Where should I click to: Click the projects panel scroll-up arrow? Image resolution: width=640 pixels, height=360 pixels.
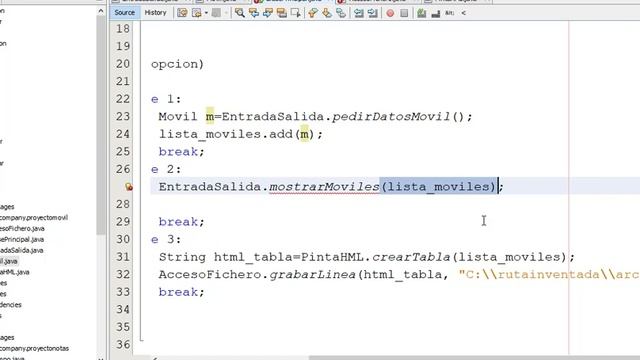(101, 11)
